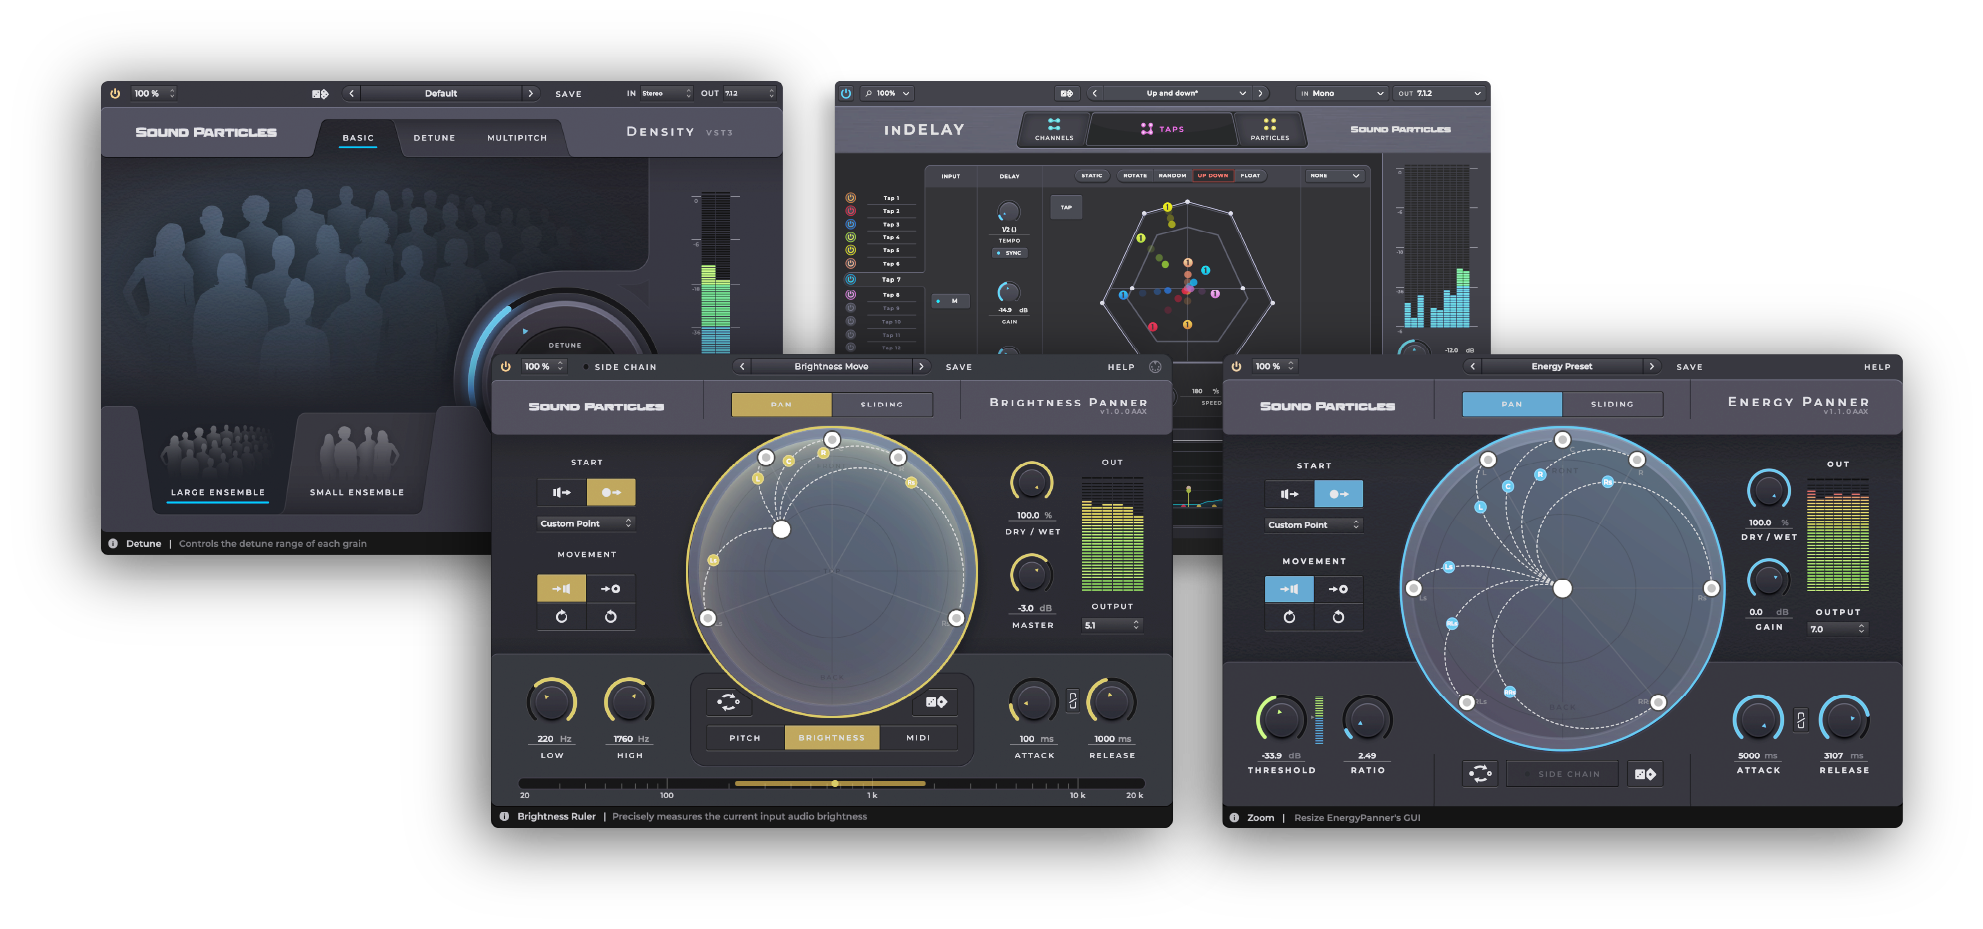1983x929 pixels.
Task: Click brightness ruler slider handle
Action: click(x=835, y=783)
